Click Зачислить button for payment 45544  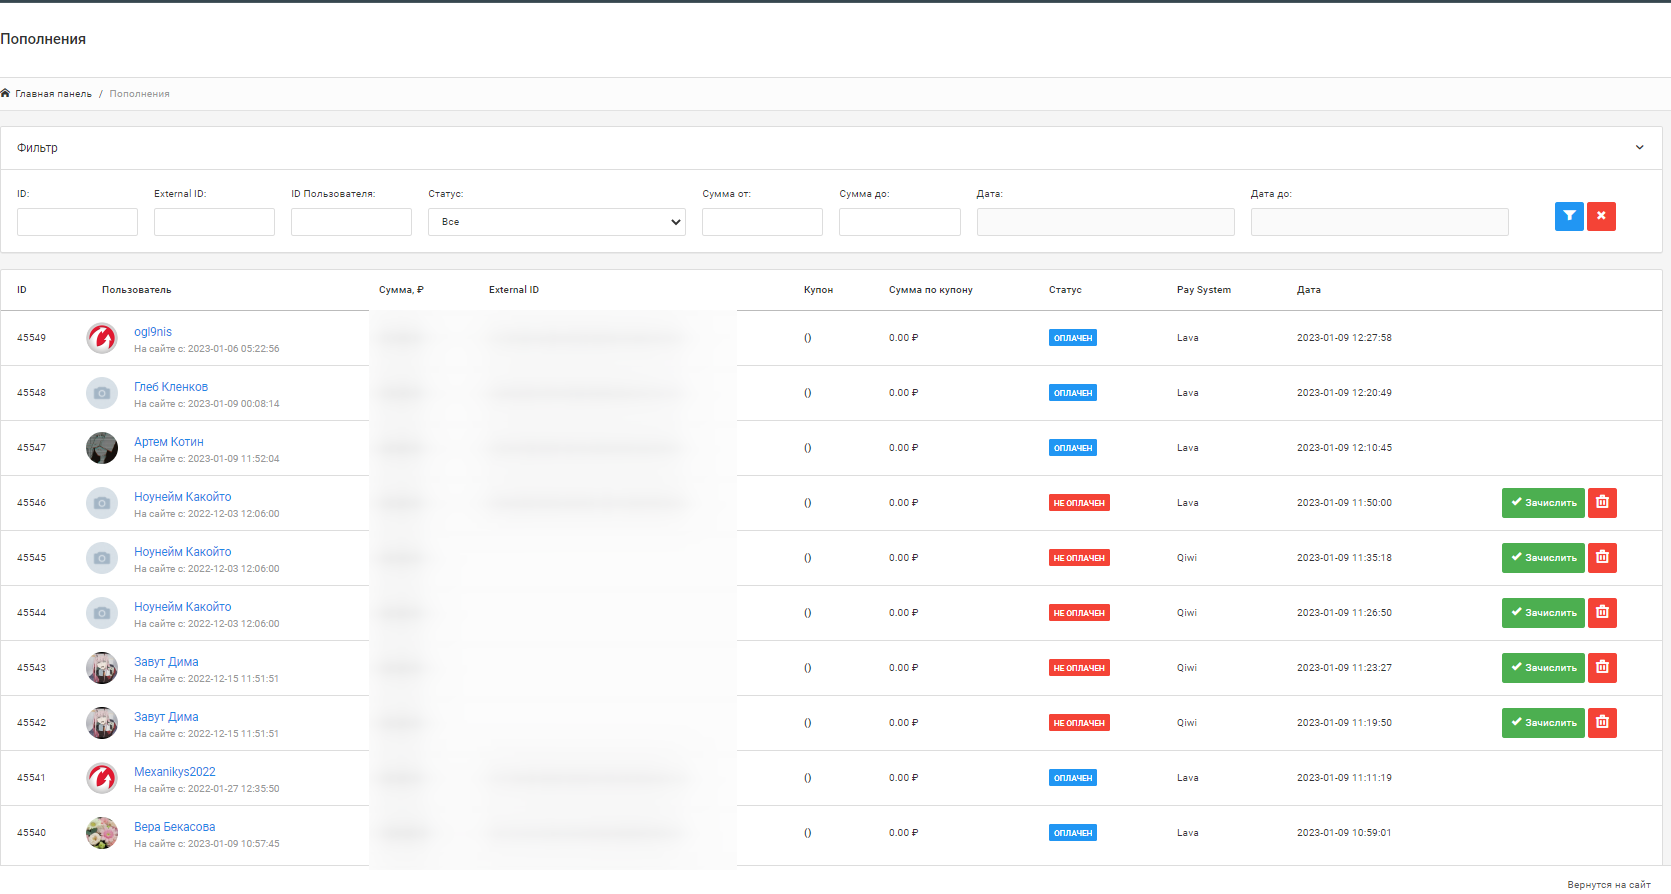click(1542, 613)
